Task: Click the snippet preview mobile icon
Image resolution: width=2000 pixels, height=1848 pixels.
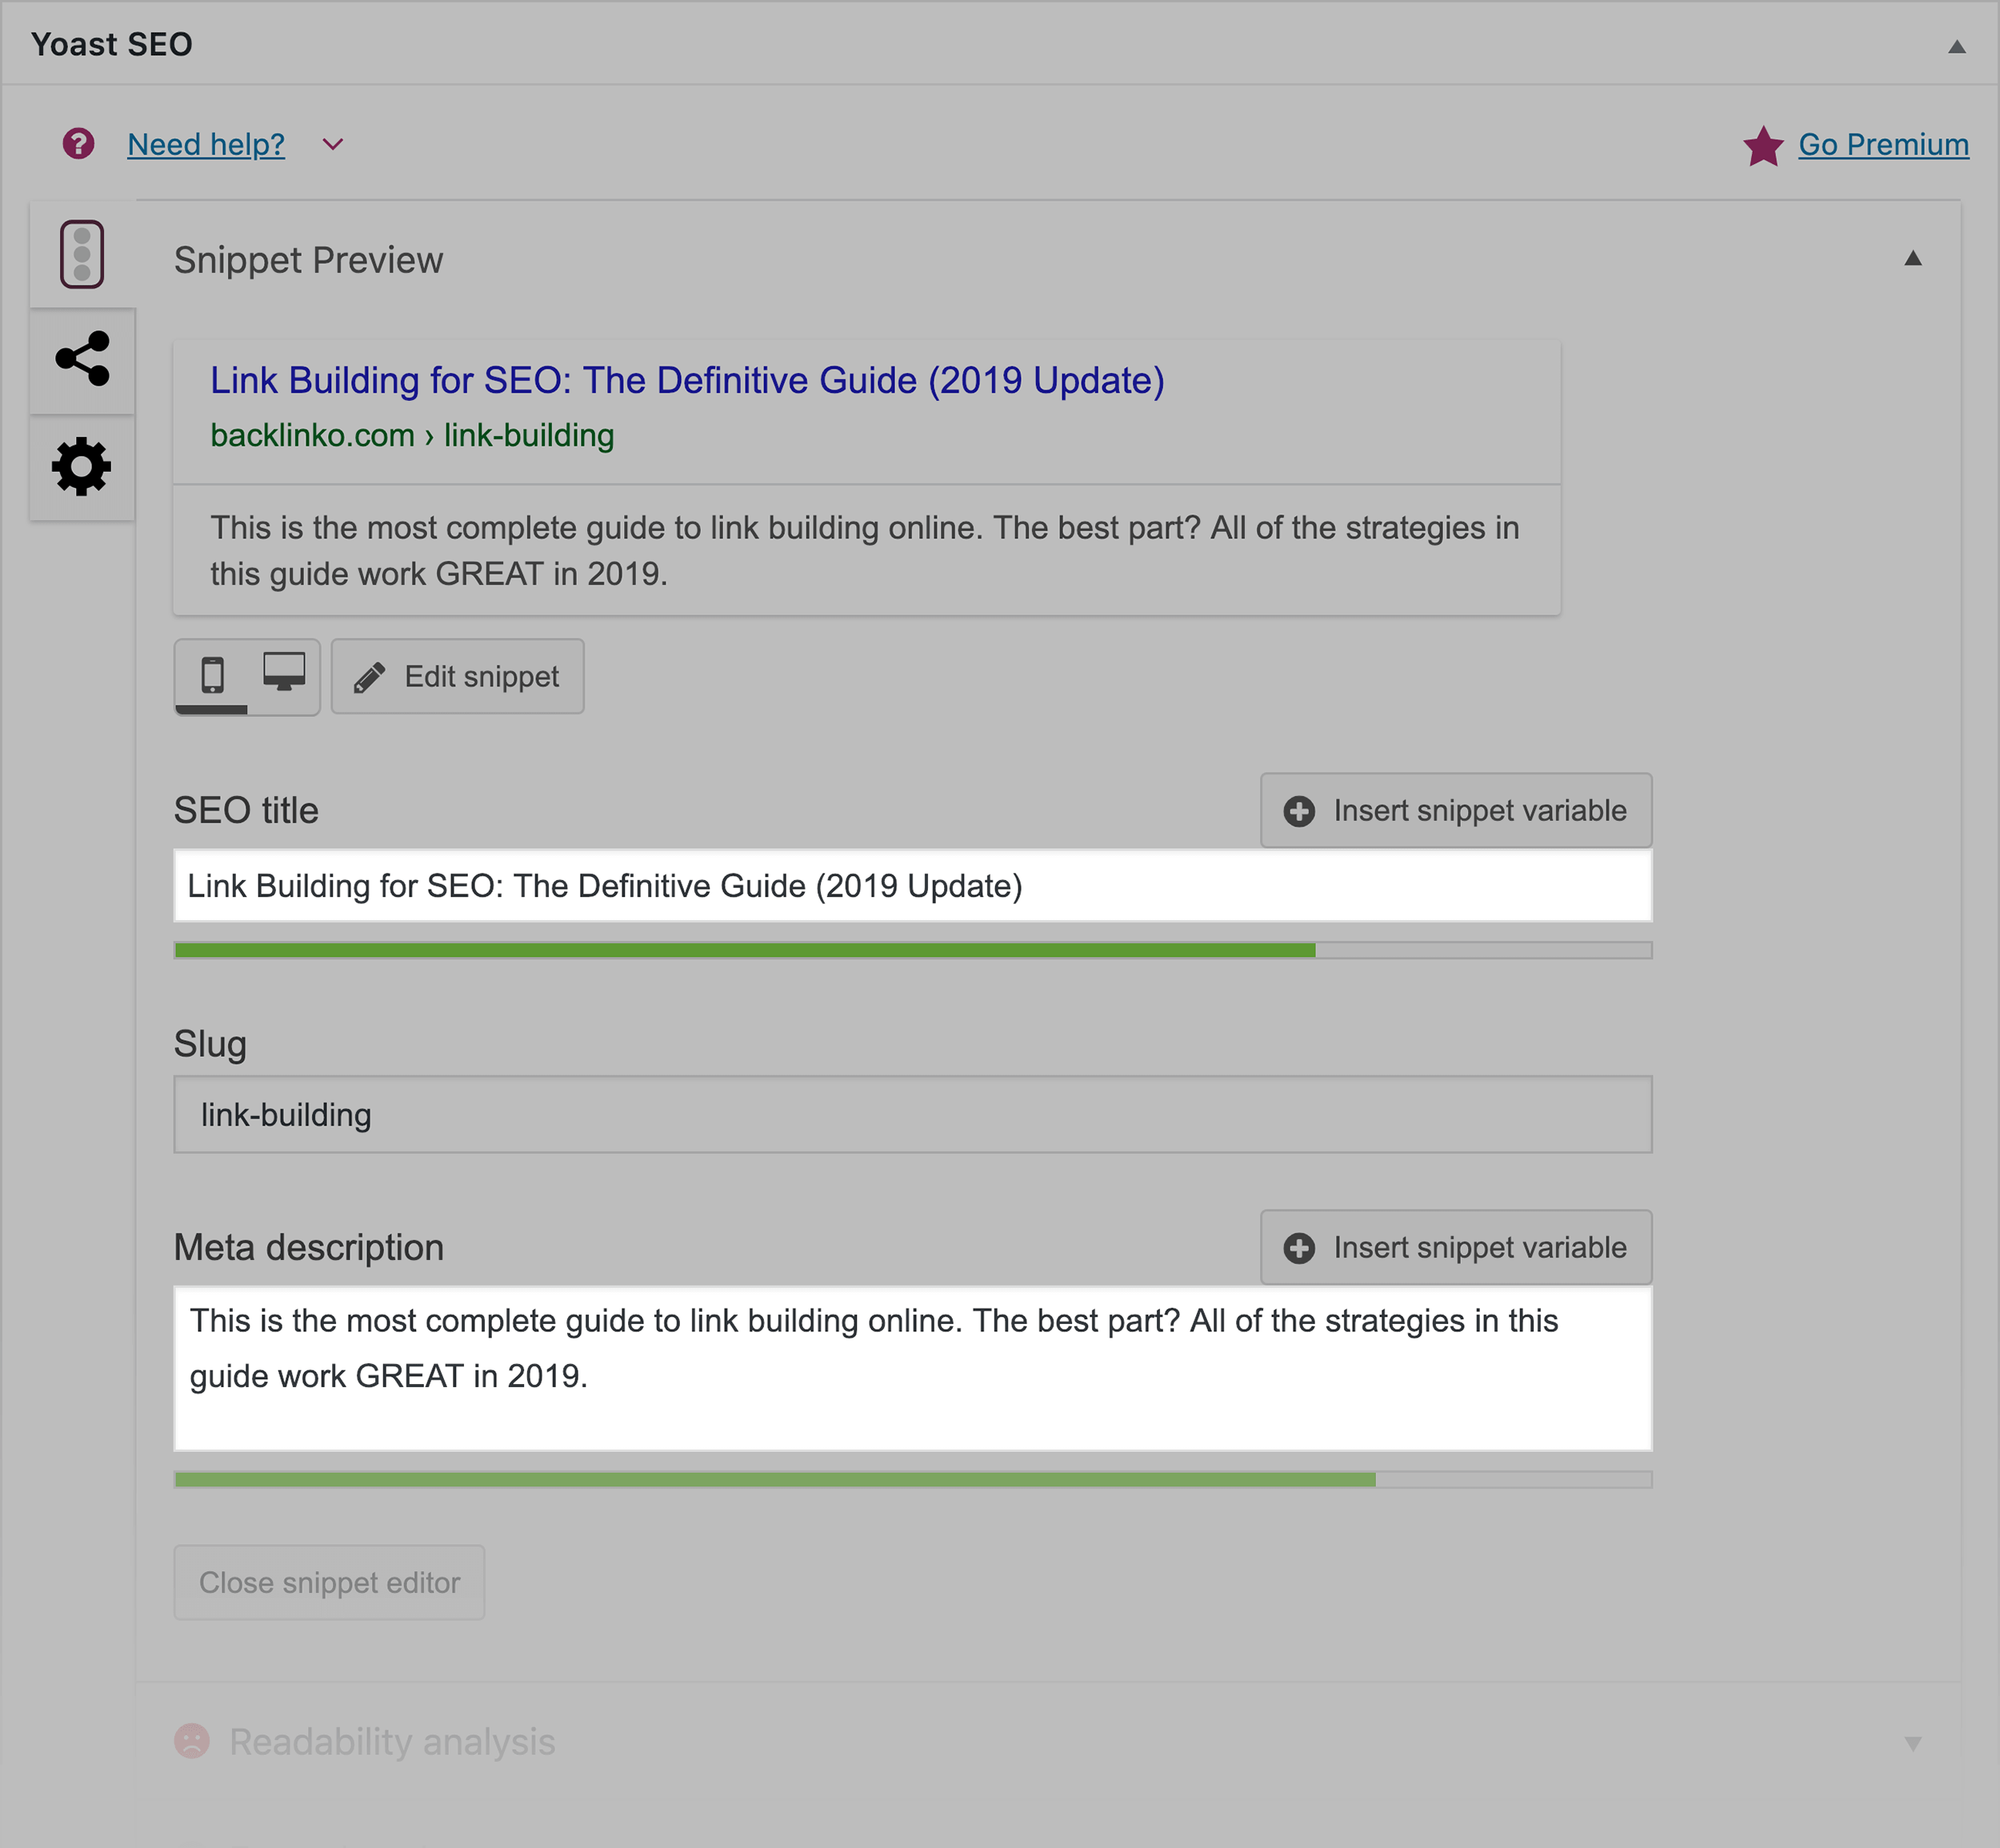Action: [213, 674]
